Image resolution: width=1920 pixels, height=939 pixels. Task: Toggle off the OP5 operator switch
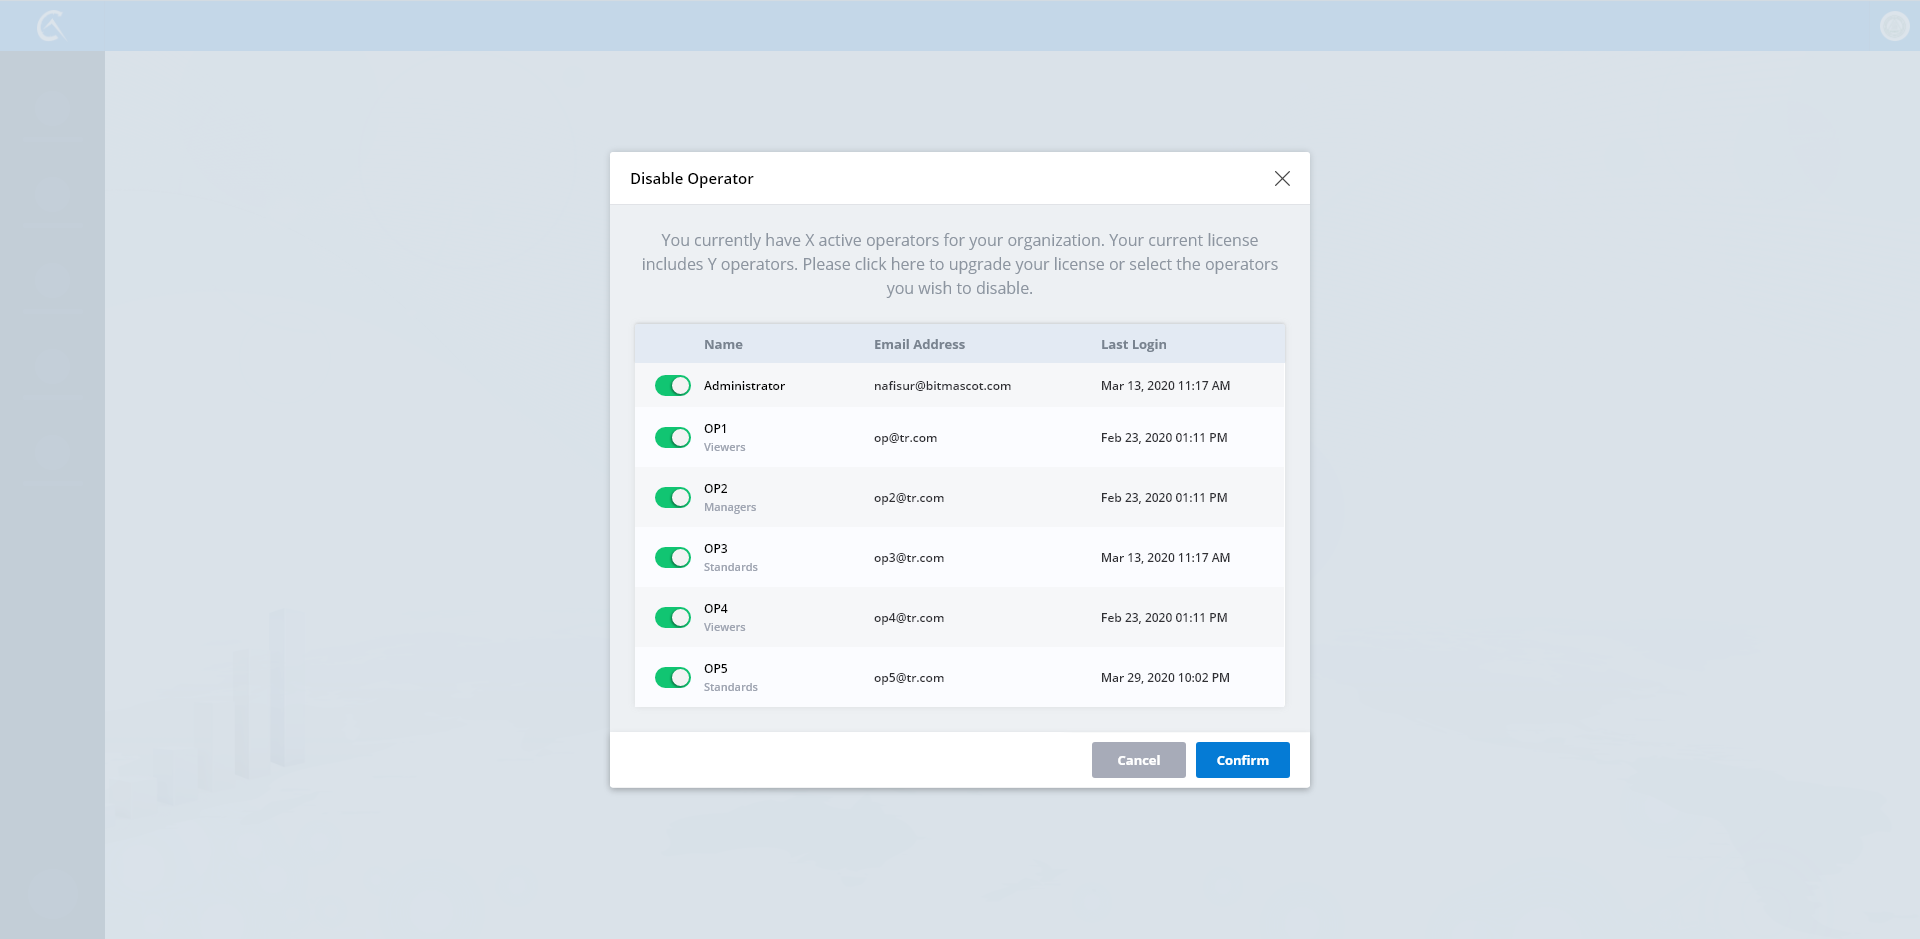673,678
